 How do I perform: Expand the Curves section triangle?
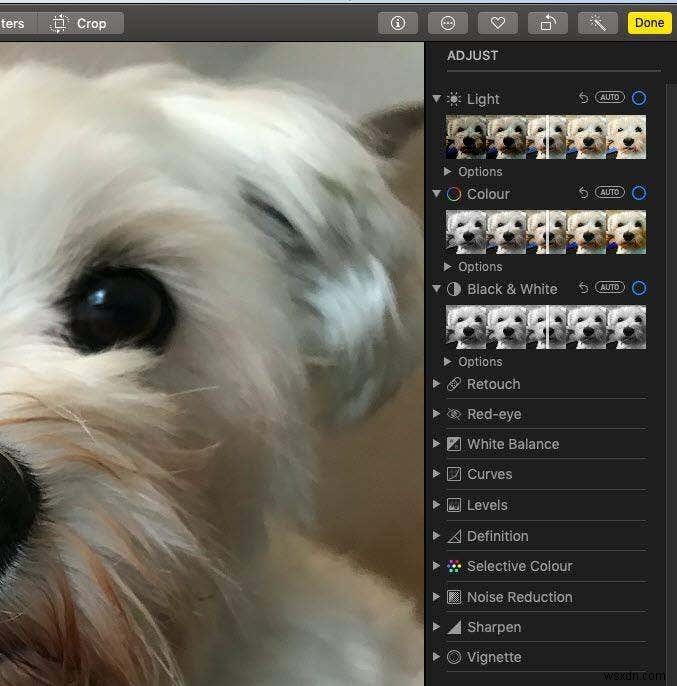(436, 473)
